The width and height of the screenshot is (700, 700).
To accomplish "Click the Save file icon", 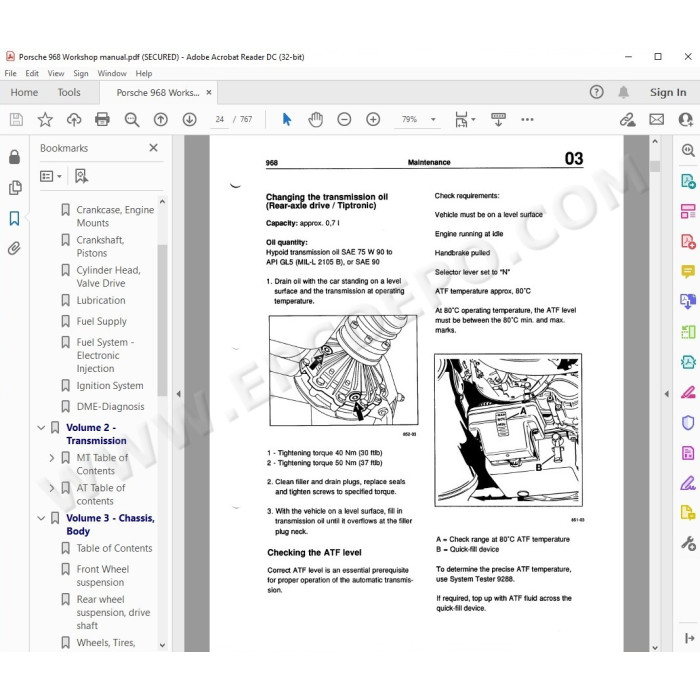I will (17, 119).
